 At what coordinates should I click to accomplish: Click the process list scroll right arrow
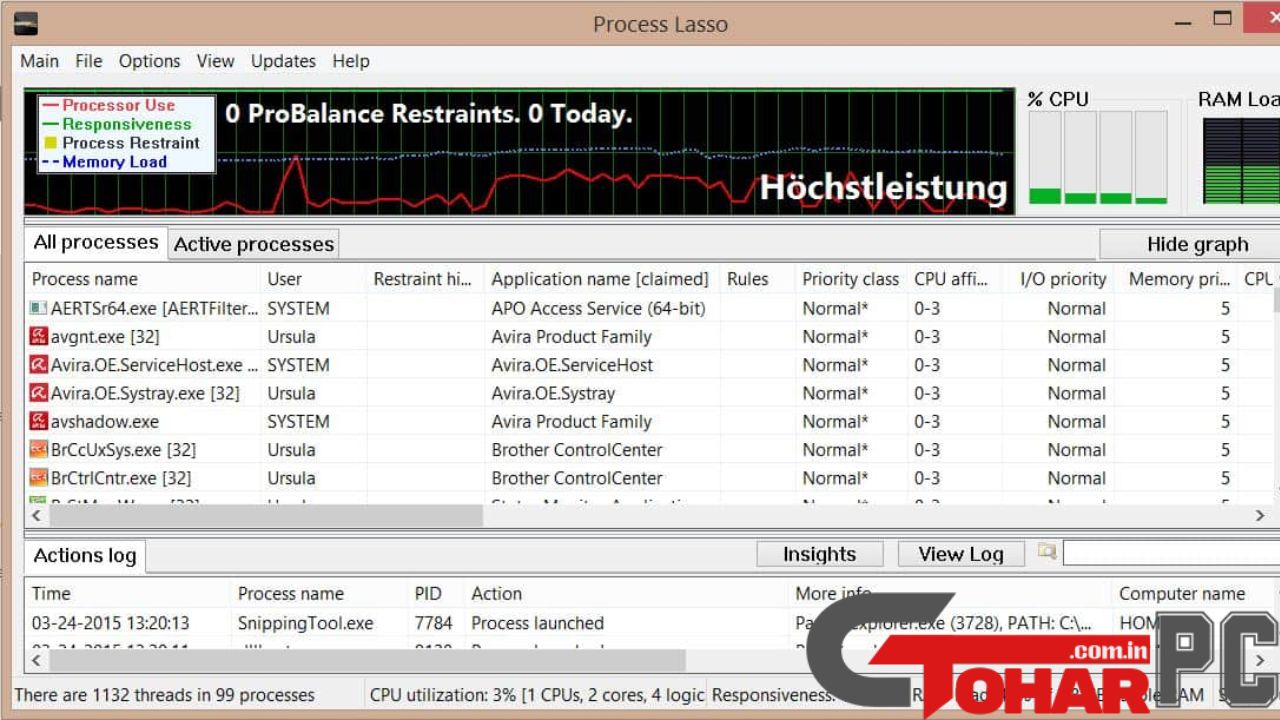(1260, 515)
